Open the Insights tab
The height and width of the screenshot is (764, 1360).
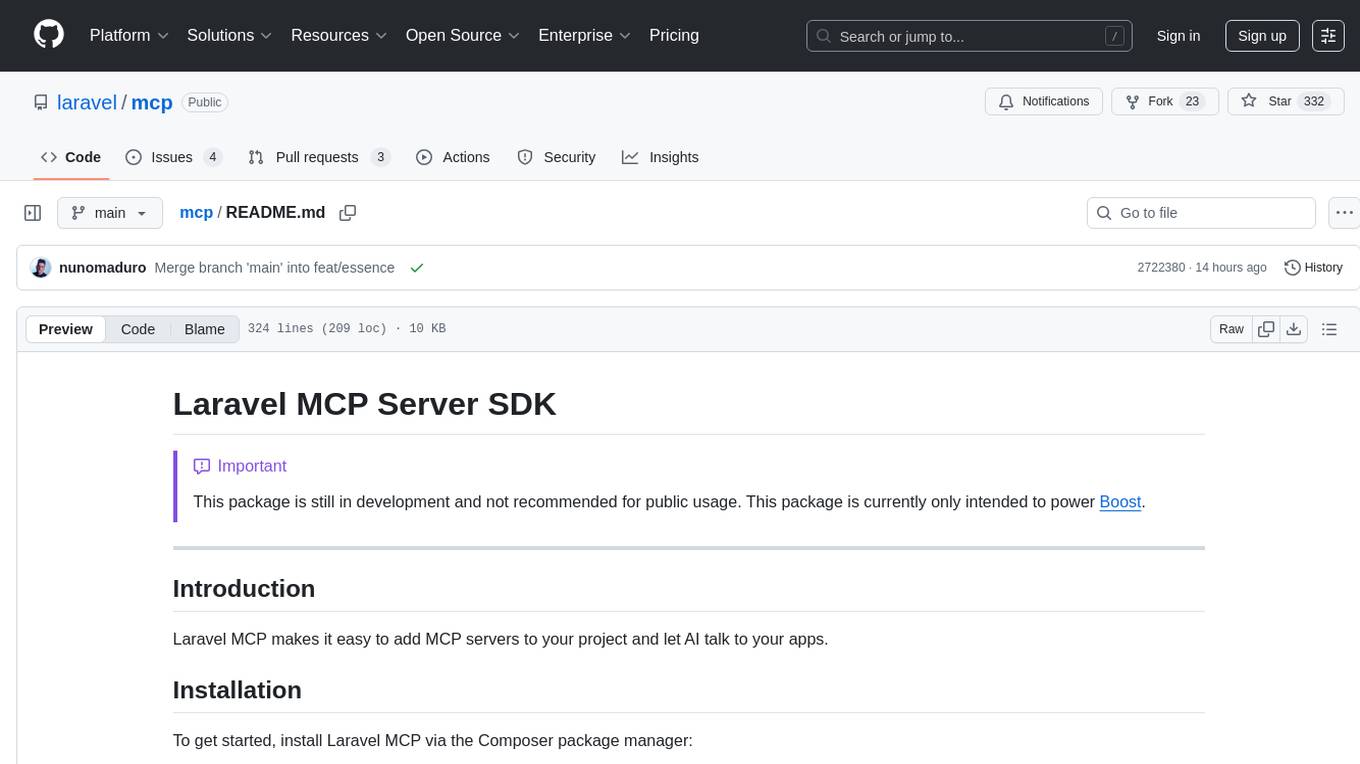tap(660, 157)
